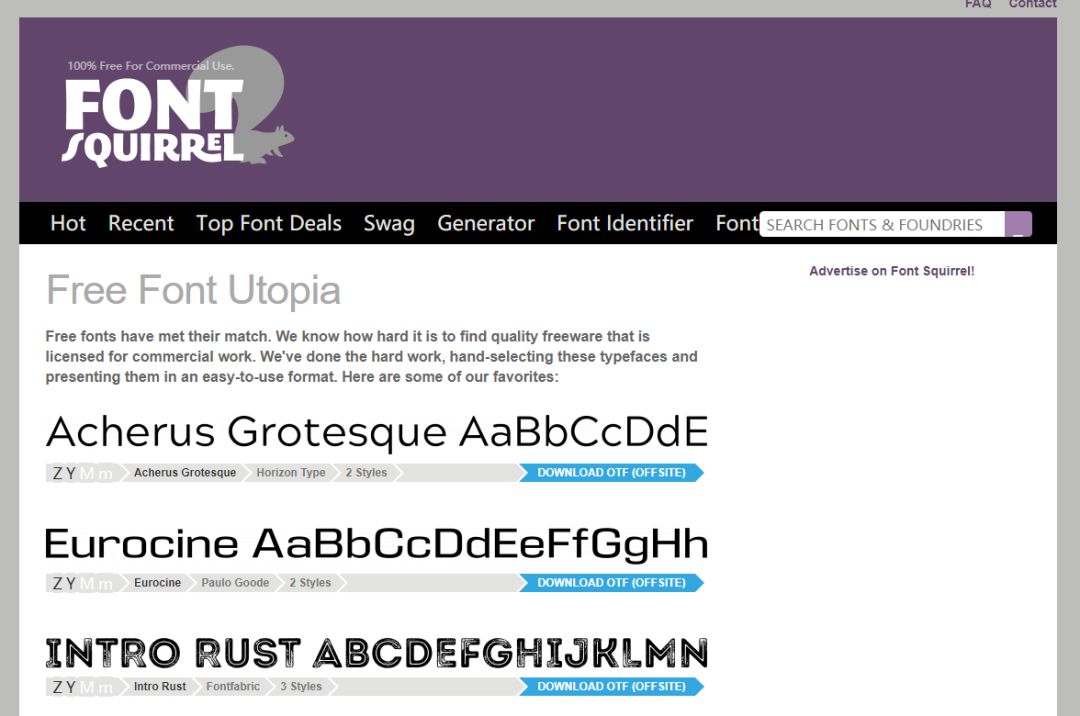Click the Horizon Type foundry link
The image size is (1080, 716).
click(x=291, y=473)
